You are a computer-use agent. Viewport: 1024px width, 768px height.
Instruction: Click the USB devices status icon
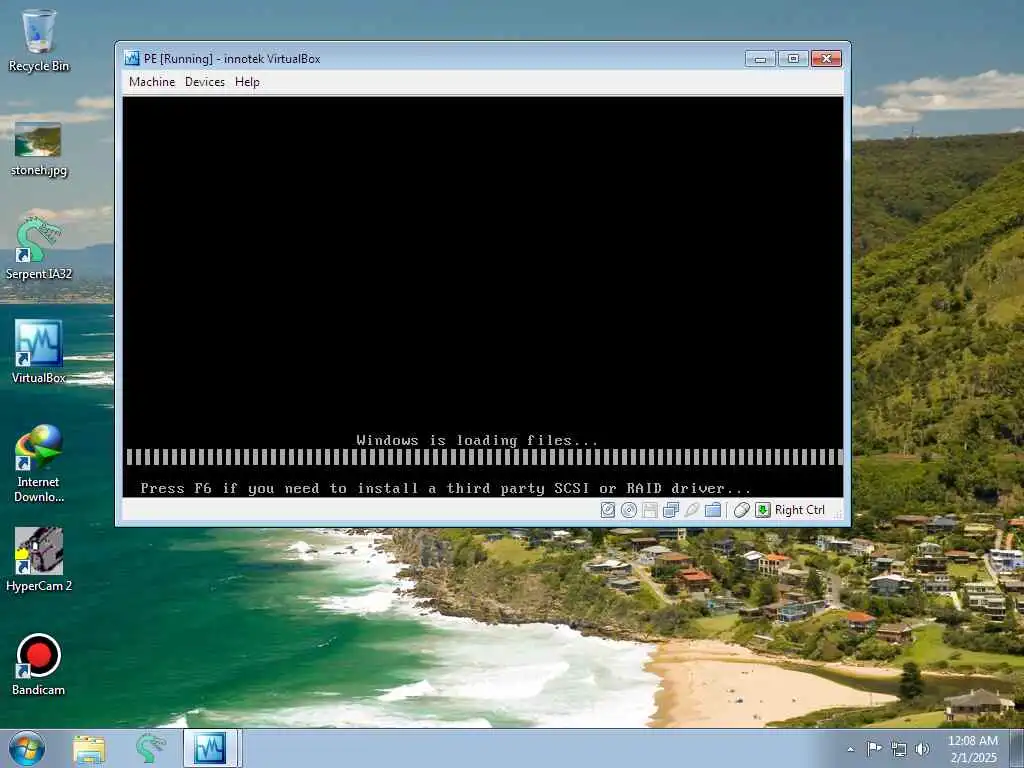692,510
